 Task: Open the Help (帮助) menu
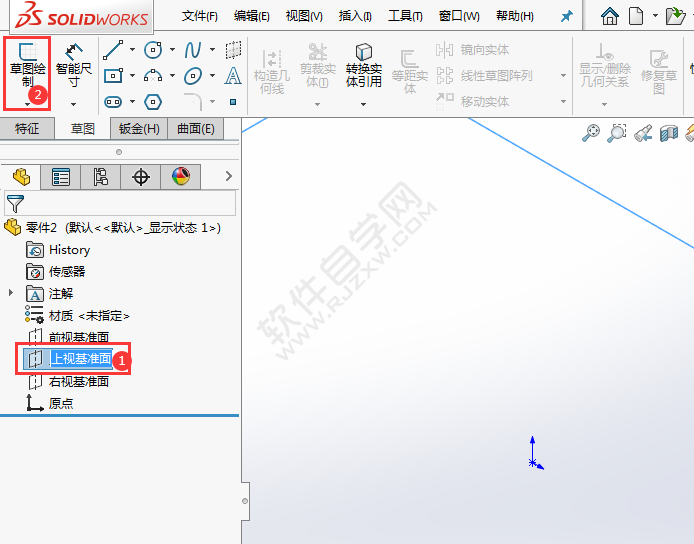(x=515, y=16)
